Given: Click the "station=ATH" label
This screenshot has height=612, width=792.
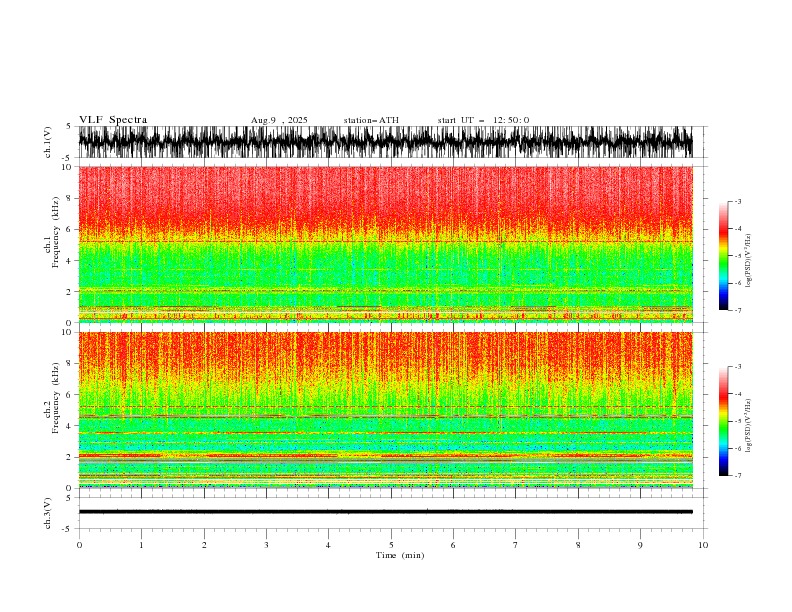Looking at the screenshot, I should (x=371, y=120).
